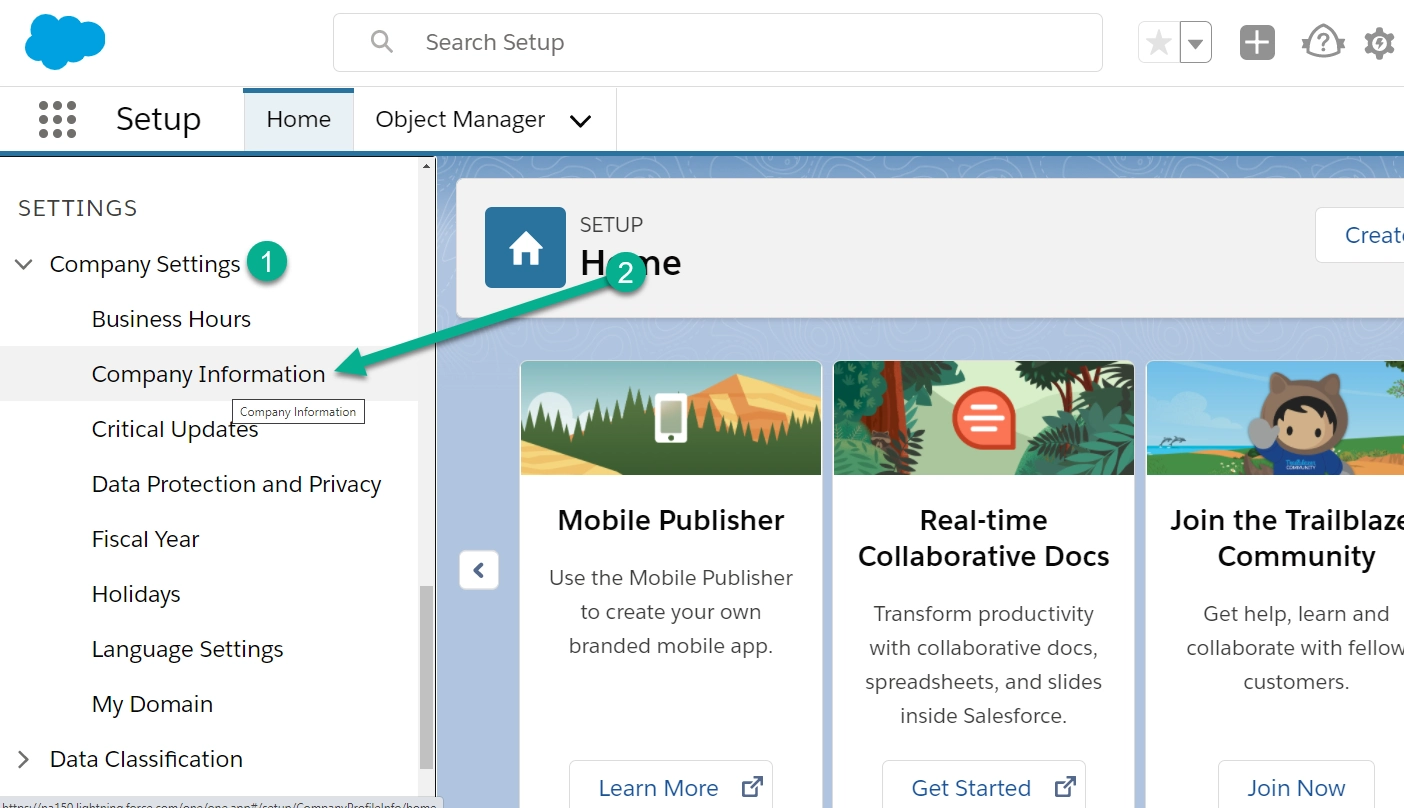
Task: Click the SETTINGS section label
Action: pyautogui.click(x=78, y=208)
